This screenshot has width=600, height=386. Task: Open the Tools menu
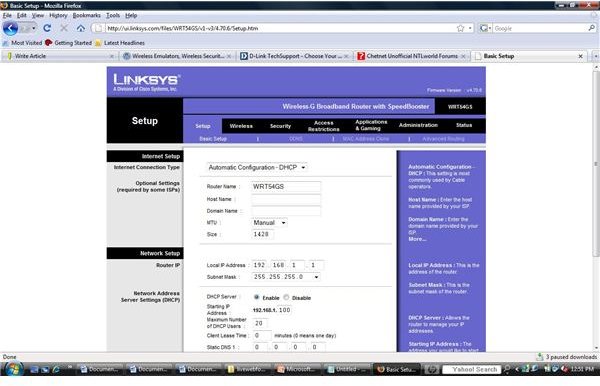pyautogui.click(x=113, y=15)
